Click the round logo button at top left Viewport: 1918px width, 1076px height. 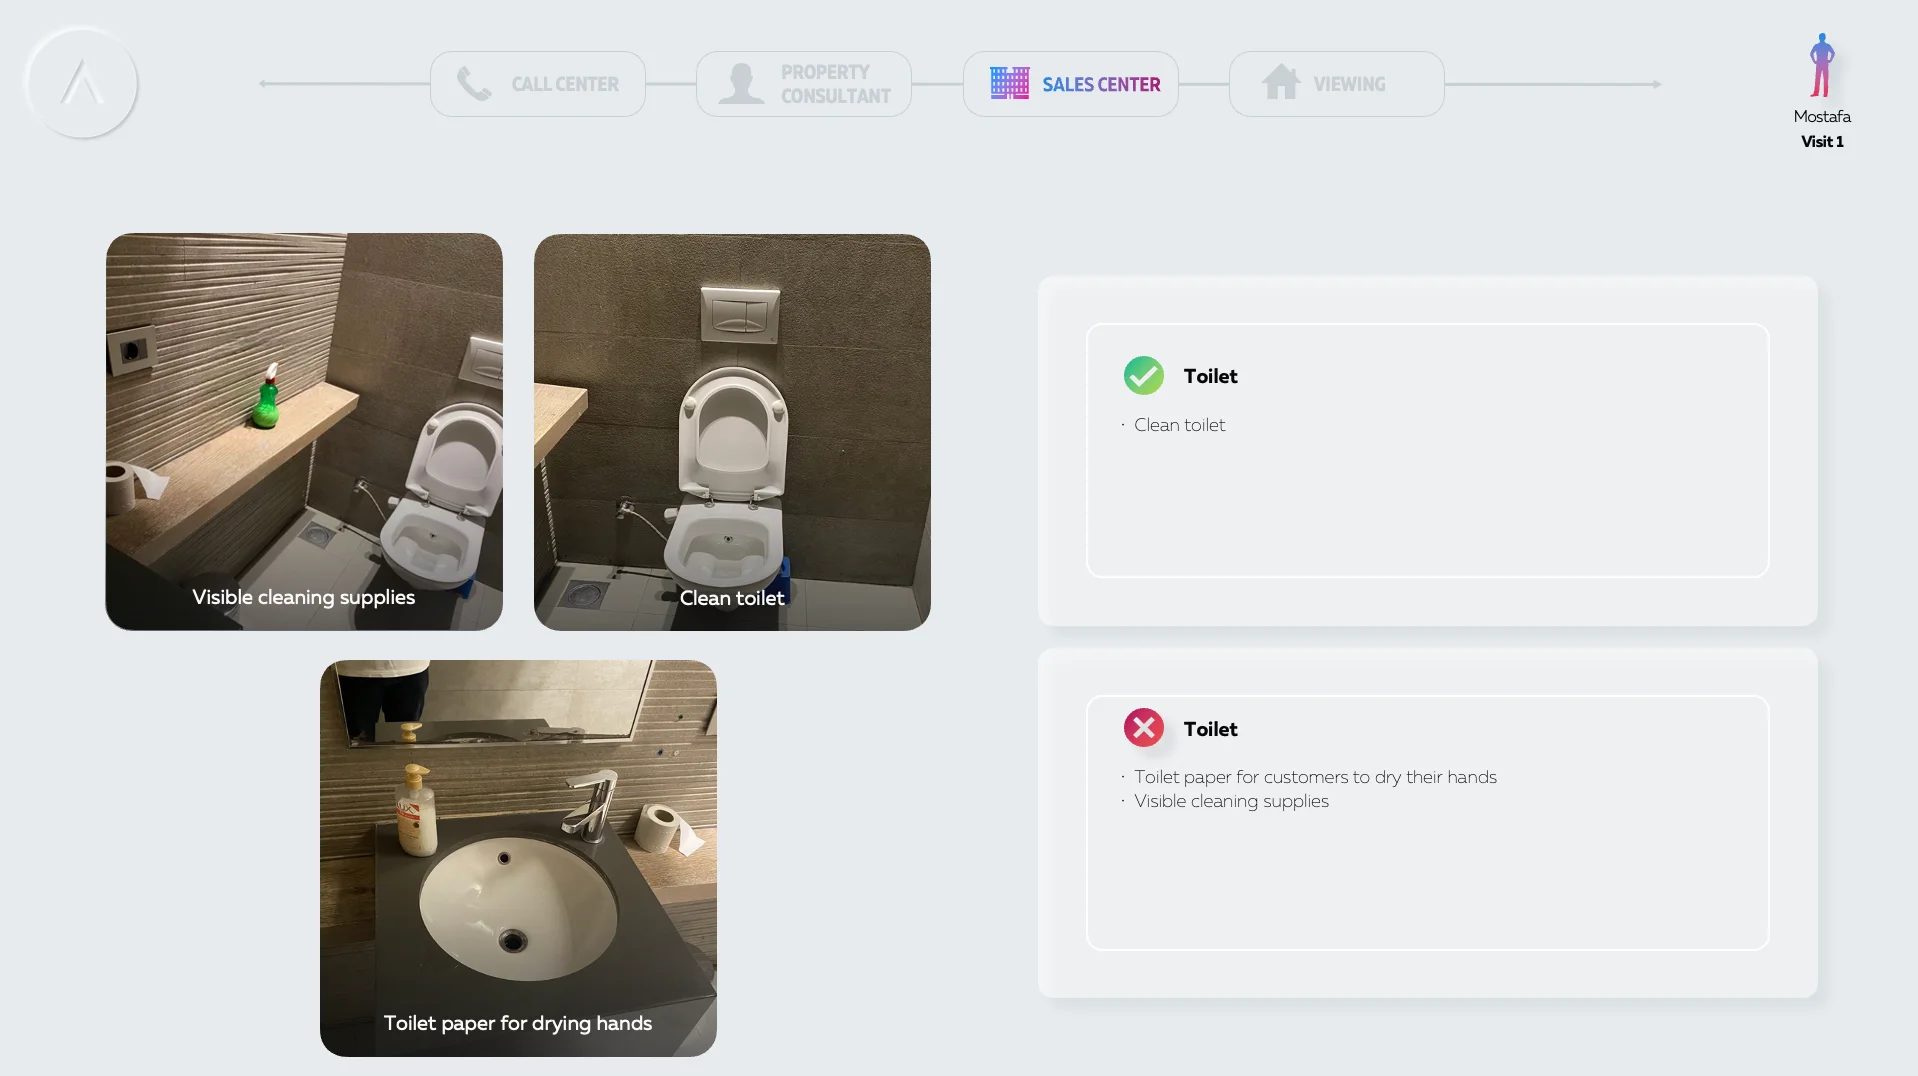coord(82,83)
